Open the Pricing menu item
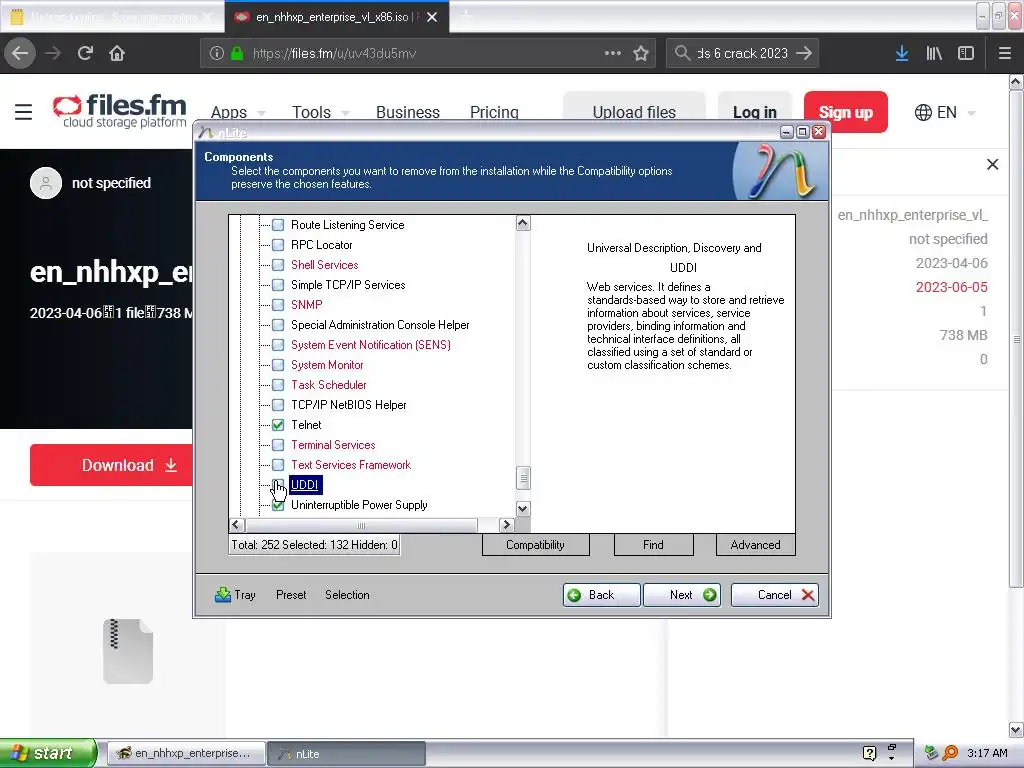 tap(494, 112)
